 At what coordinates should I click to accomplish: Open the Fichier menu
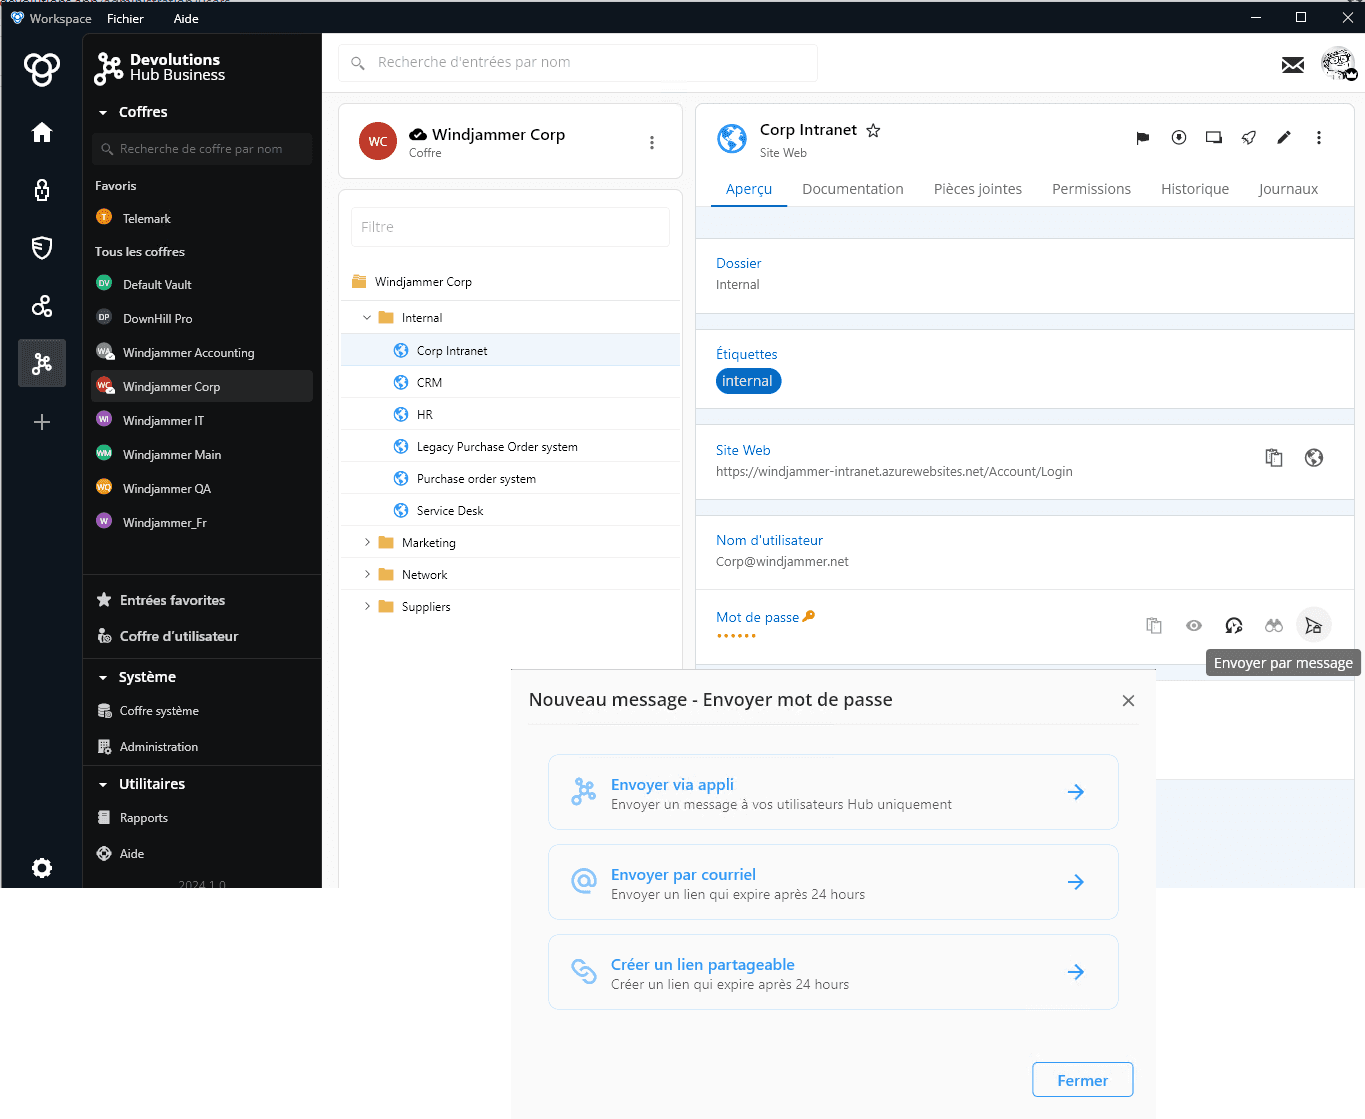125,19
